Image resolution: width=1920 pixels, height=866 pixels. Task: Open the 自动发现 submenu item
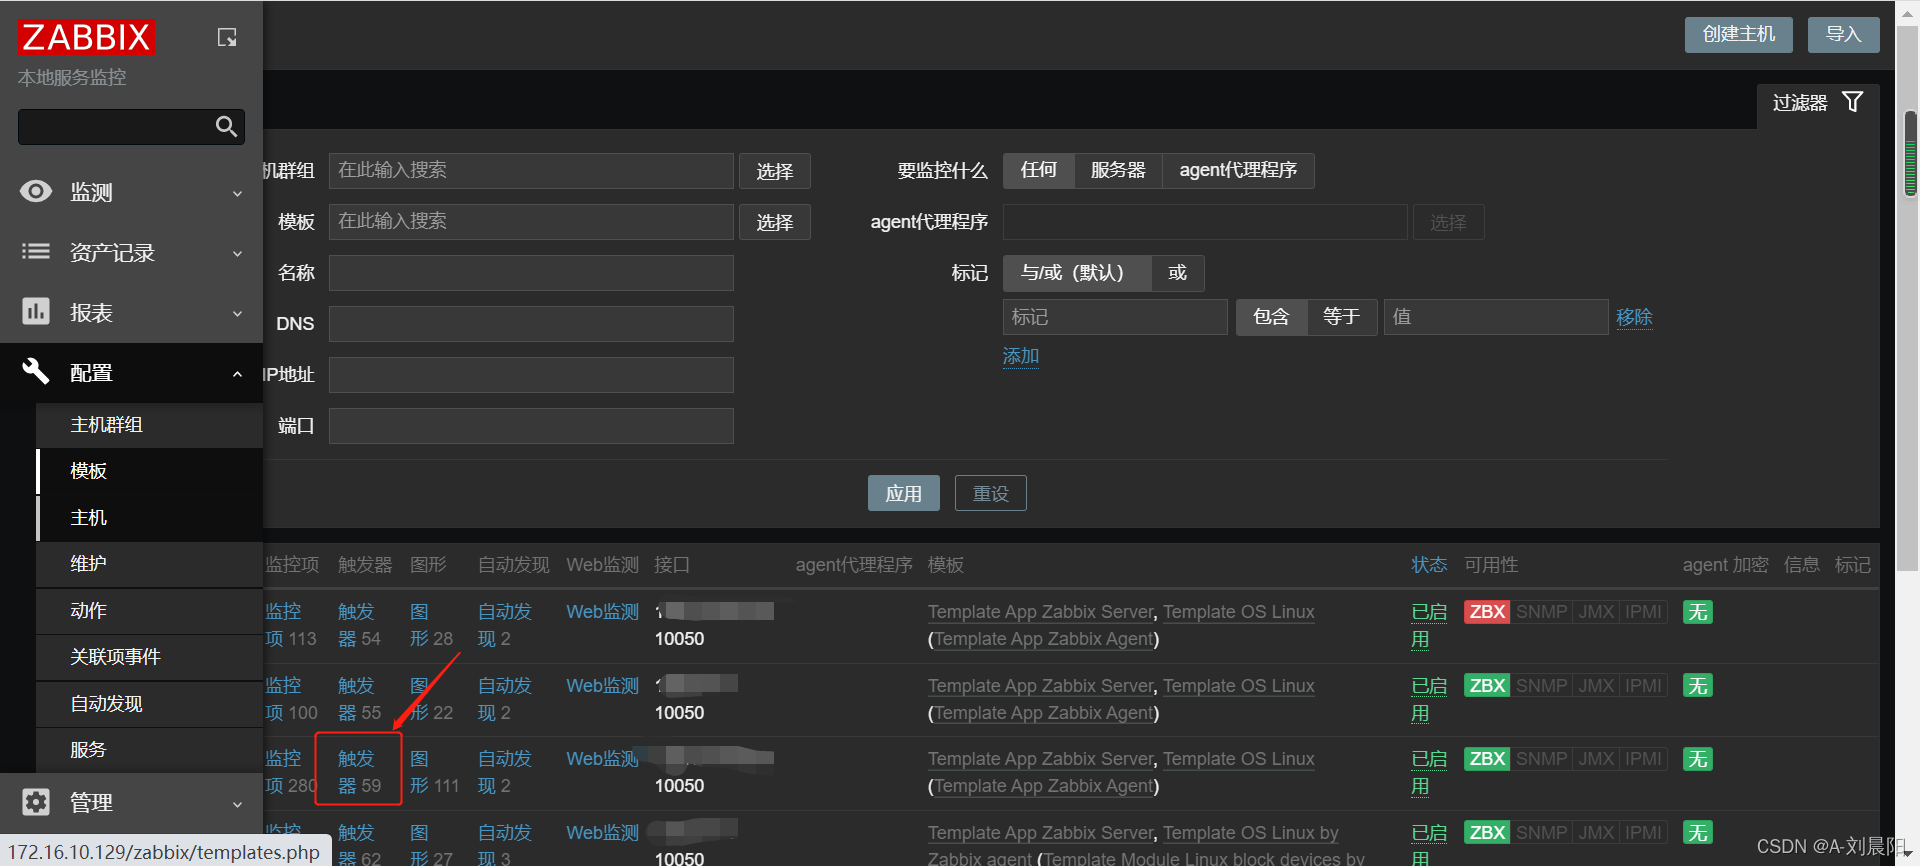(106, 704)
